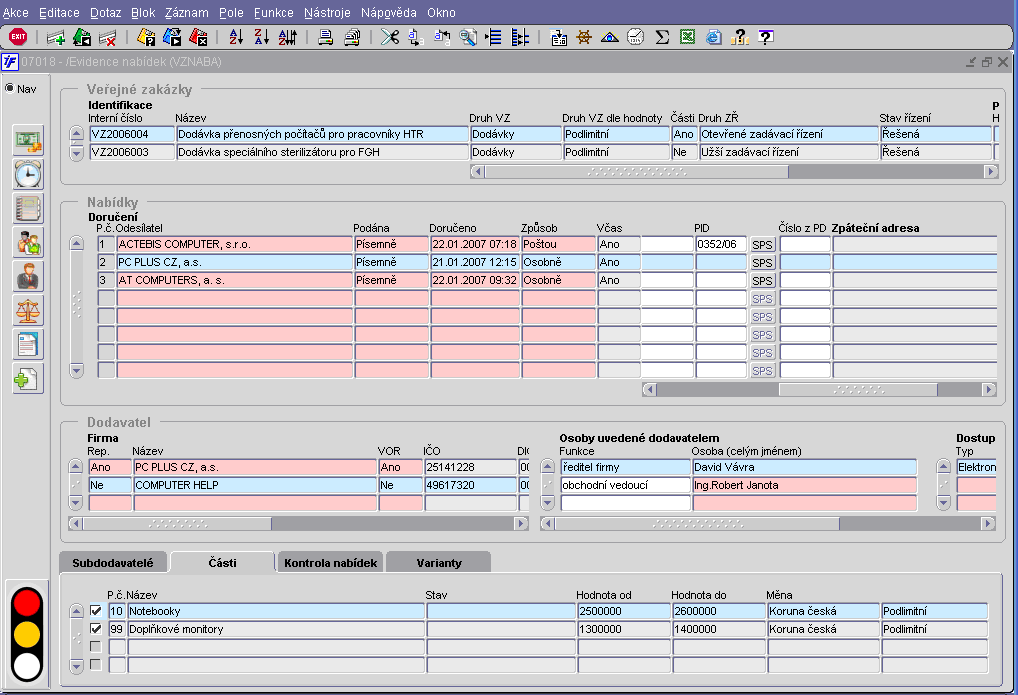
Task: Open the Nástroje menu
Action: pos(326,13)
